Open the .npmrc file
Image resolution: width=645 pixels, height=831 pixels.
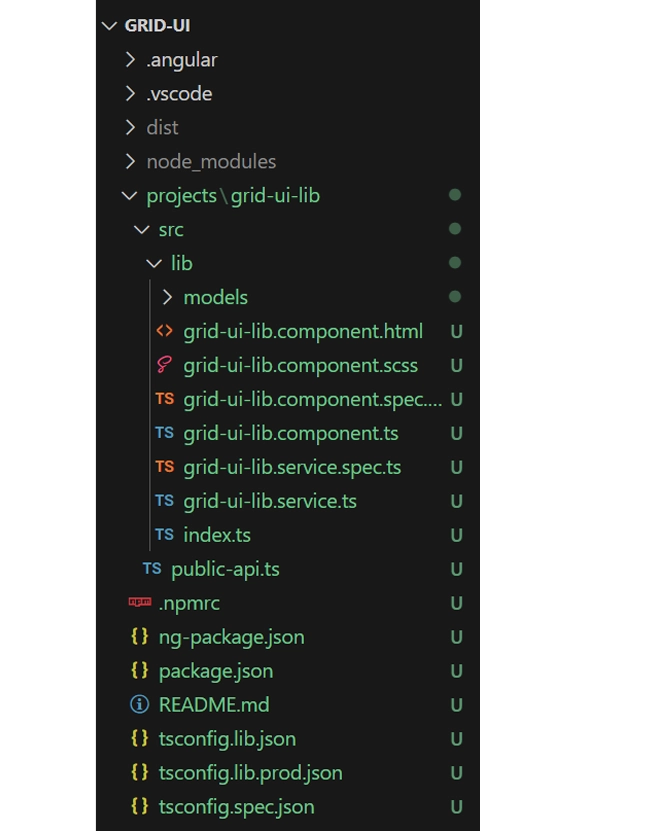[x=189, y=603]
